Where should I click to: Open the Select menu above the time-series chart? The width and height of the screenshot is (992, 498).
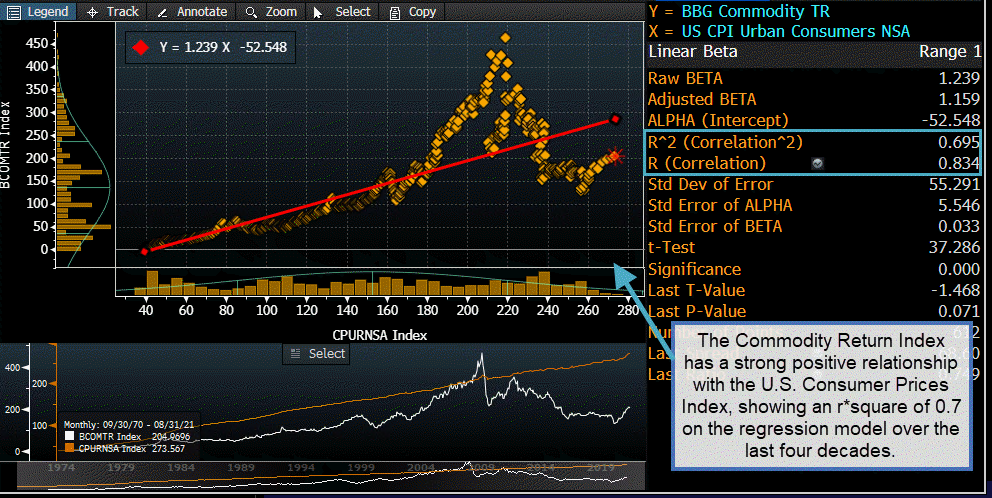(x=317, y=353)
